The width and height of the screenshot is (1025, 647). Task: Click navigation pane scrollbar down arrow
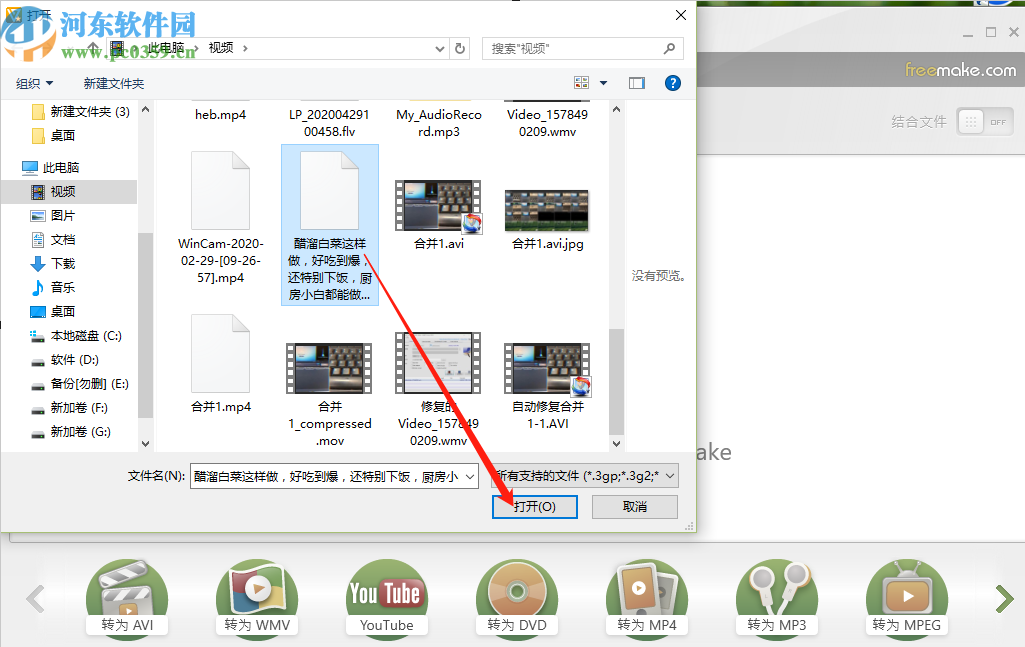145,443
